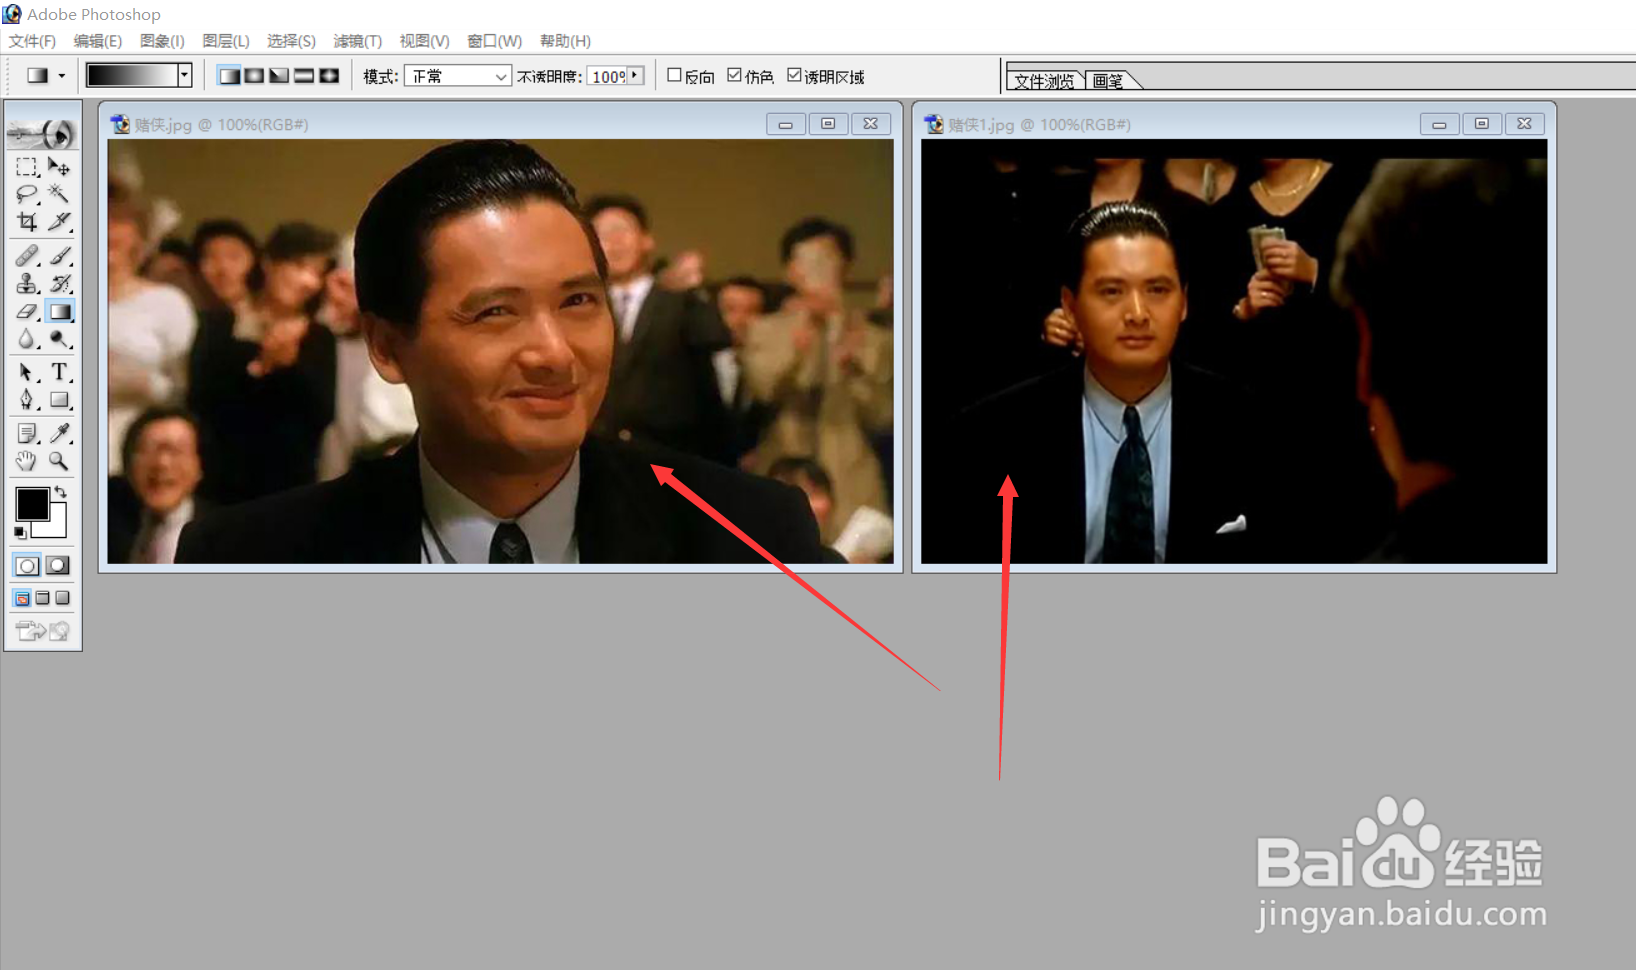1636x970 pixels.
Task: Uncheck the 透明区域 (Transparency) checkbox
Action: click(794, 75)
